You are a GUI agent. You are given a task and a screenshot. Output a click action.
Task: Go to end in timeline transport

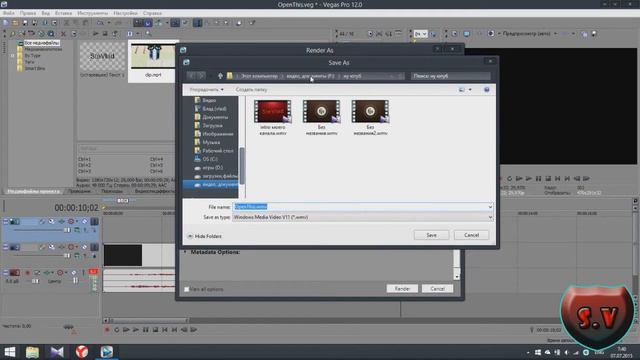tap(174, 330)
